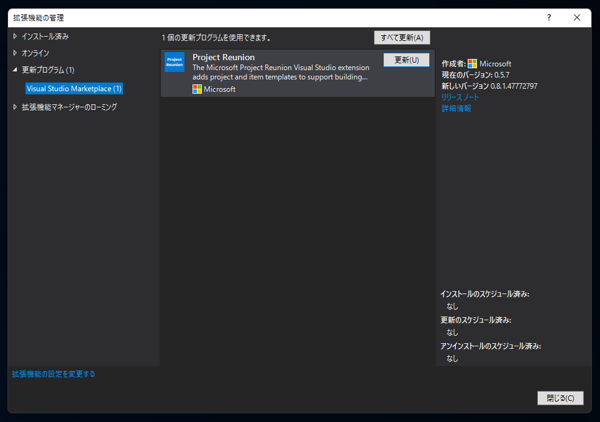Select the インストール済み category
Viewport: 600px width, 422px height.
click(x=45, y=36)
